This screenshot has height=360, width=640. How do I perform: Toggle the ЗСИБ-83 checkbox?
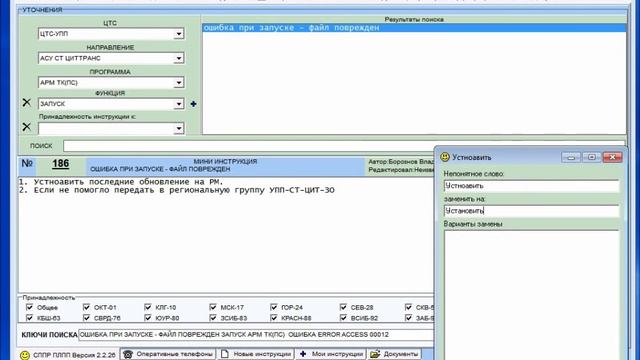point(213,318)
